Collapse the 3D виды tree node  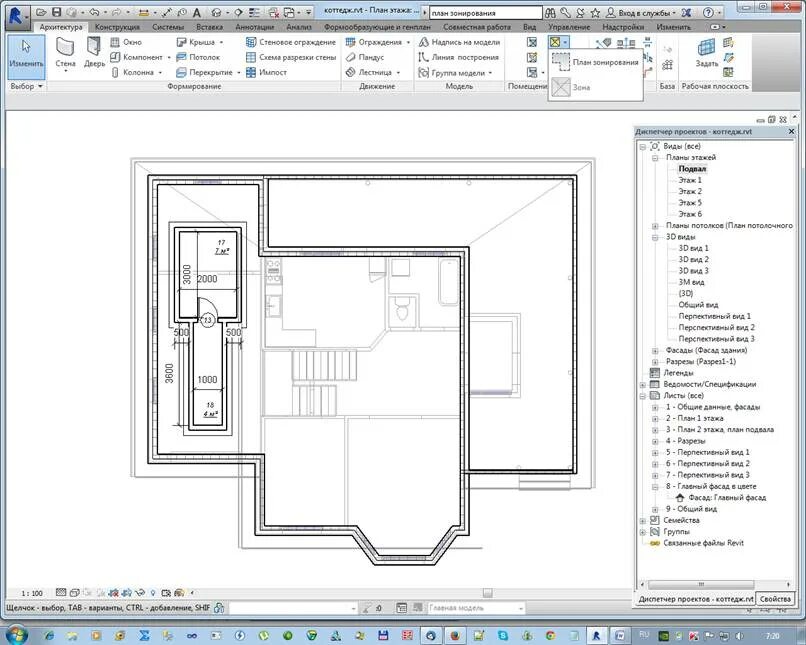pyautogui.click(x=655, y=237)
